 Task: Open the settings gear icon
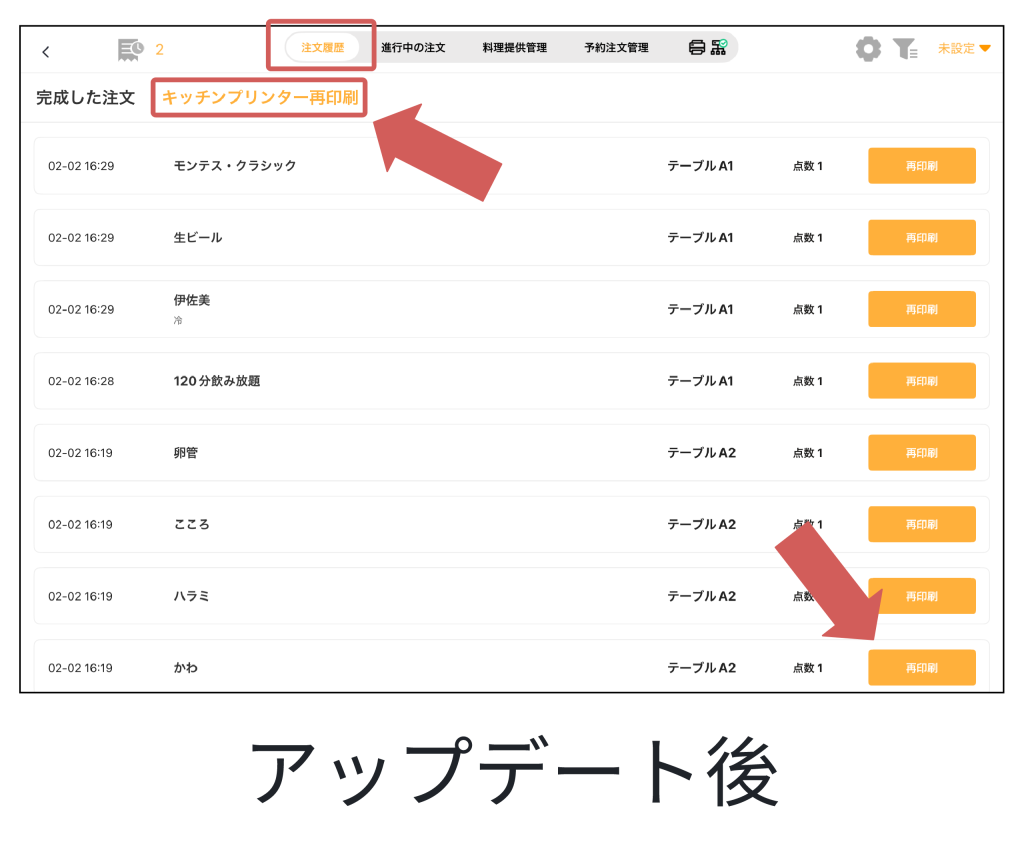868,48
